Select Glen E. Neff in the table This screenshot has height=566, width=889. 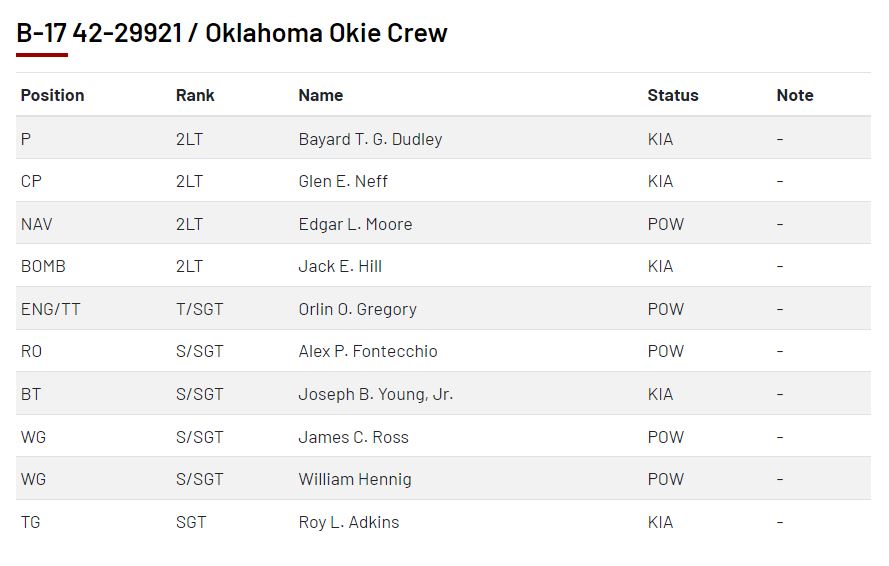click(x=343, y=181)
